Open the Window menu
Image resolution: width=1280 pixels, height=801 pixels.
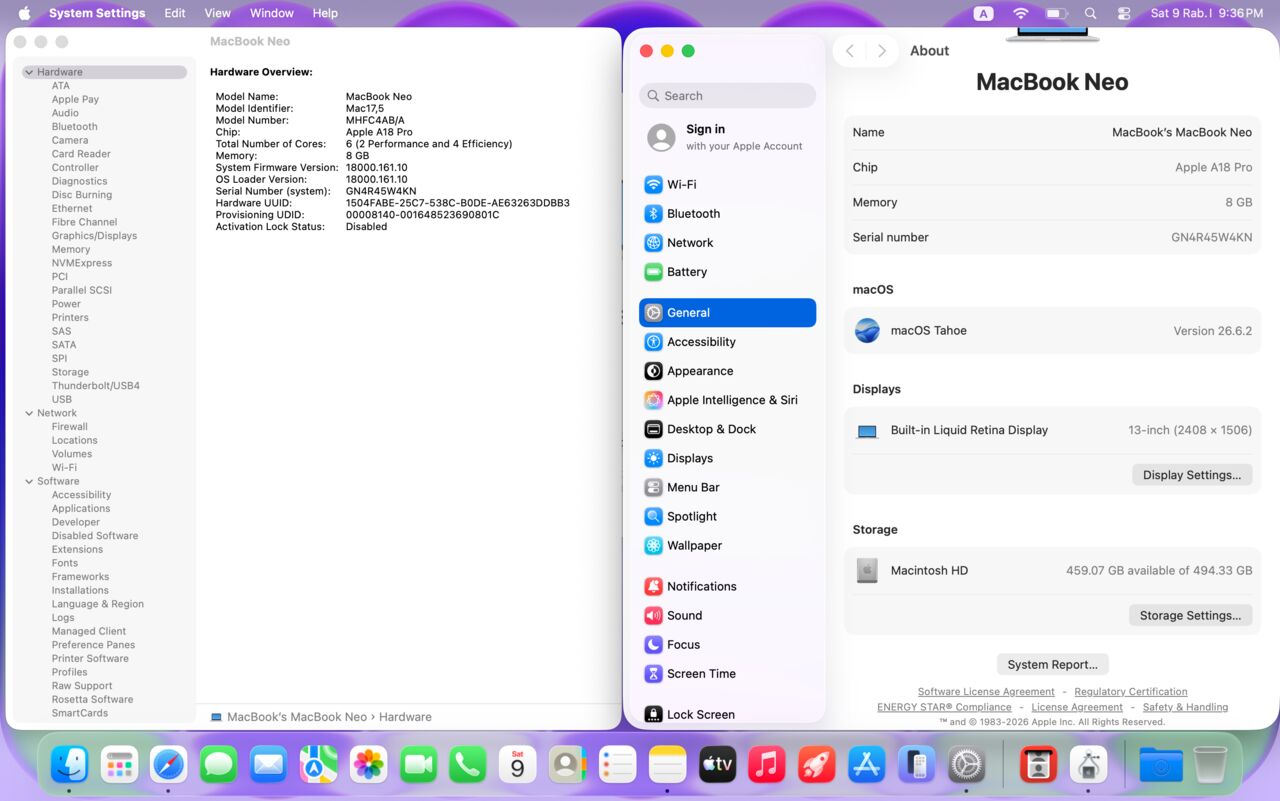(x=272, y=13)
